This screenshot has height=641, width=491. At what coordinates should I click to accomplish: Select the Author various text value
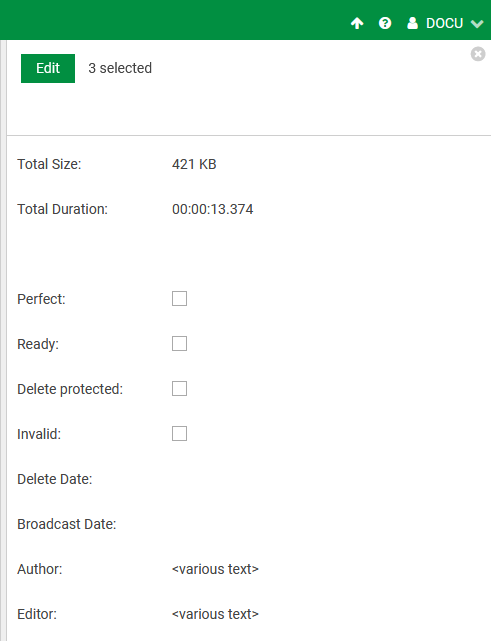215,569
